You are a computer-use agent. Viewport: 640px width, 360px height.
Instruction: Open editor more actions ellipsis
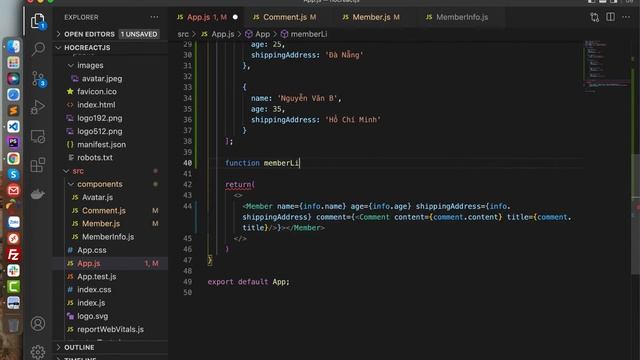(x=626, y=17)
